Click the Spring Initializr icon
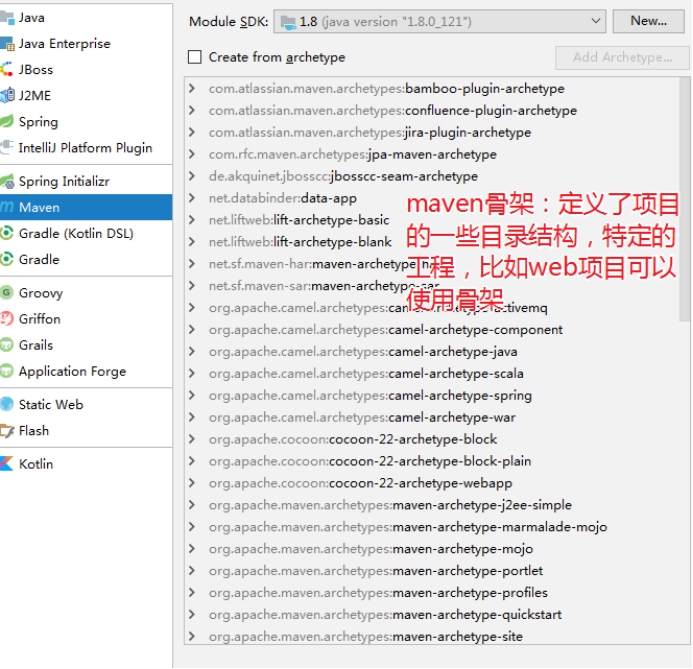 (x=7, y=181)
